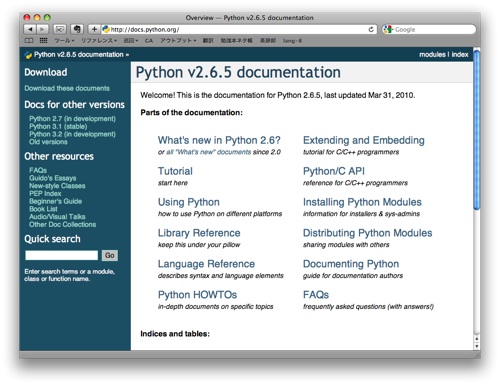
Task: Click the scrollbar up arrow
Action: click(477, 339)
